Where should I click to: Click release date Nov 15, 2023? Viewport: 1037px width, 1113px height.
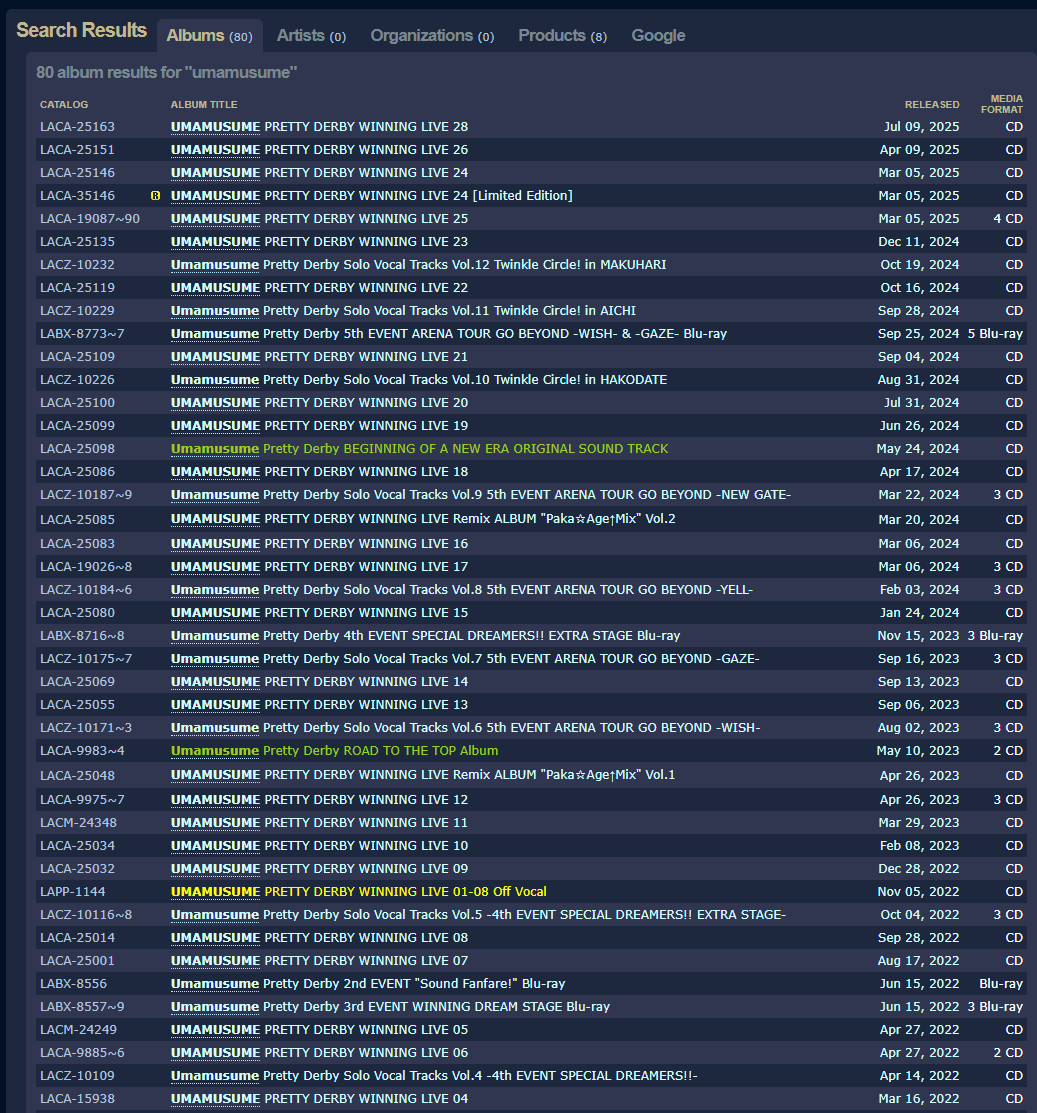[x=918, y=636]
